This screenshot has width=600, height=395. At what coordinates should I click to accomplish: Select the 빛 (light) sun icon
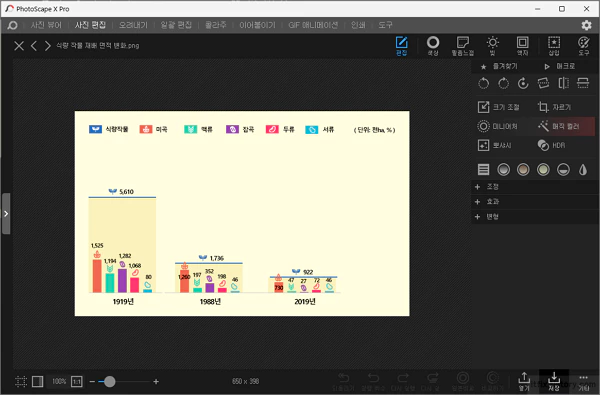492,46
